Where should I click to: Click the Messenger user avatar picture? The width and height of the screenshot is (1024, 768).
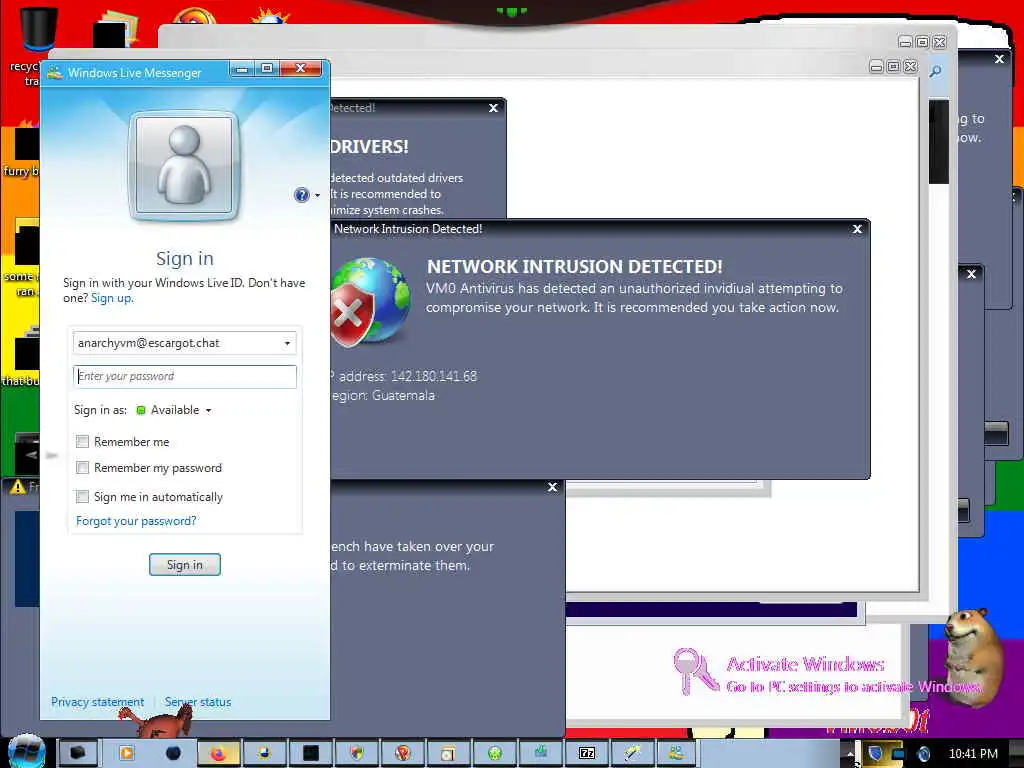[x=185, y=166]
